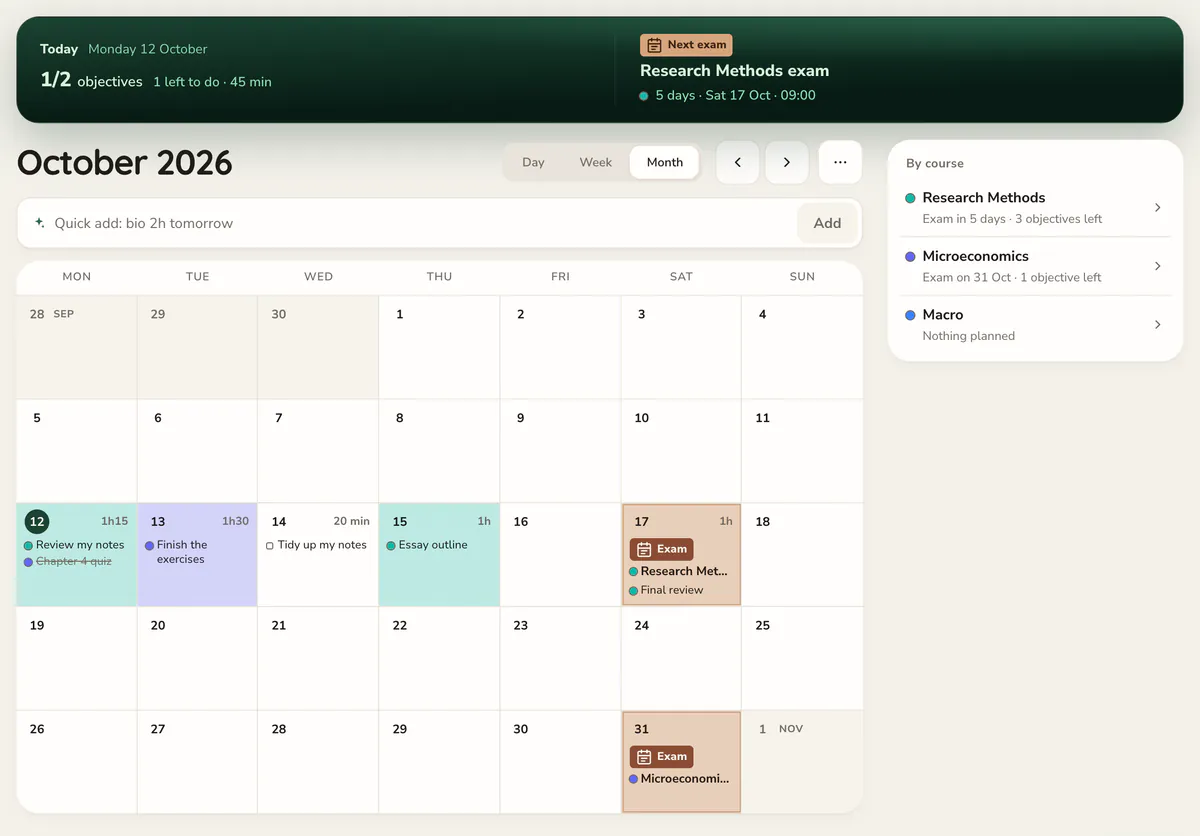Select the October 24 day cell

pos(681,658)
